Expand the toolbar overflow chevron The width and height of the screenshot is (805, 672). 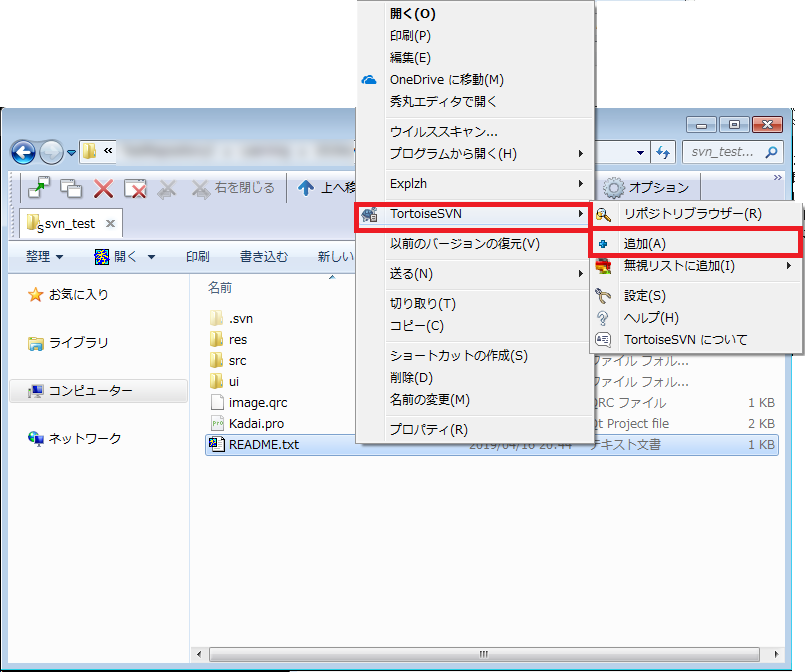(x=777, y=177)
